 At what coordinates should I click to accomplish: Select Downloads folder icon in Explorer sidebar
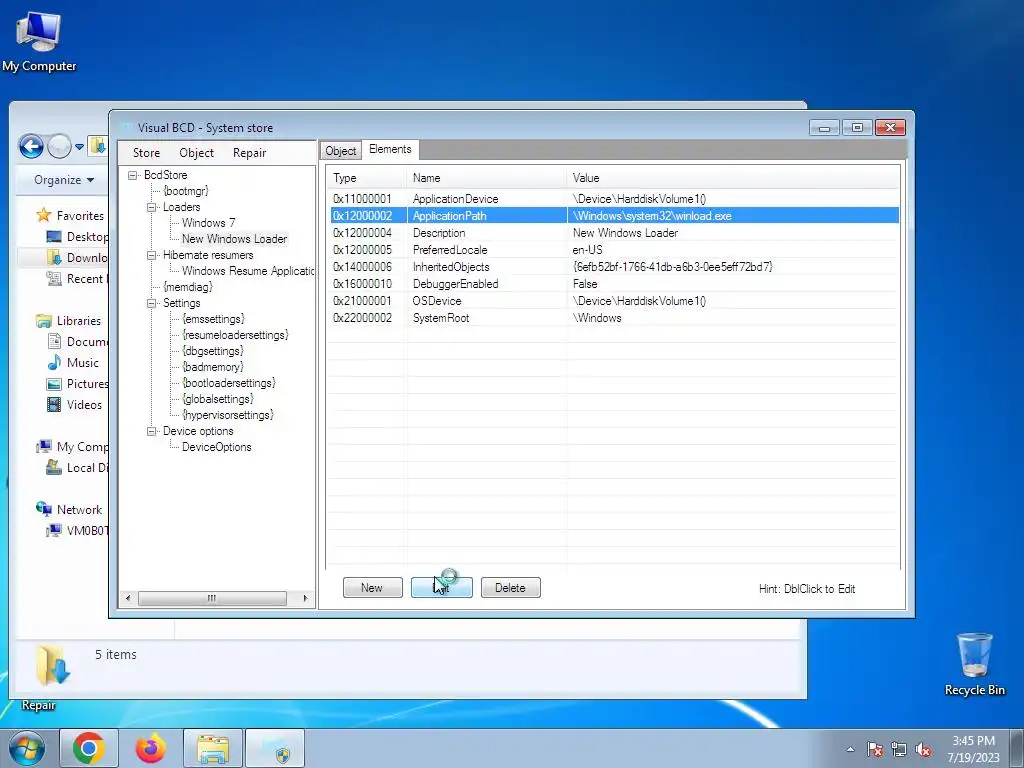(54, 257)
